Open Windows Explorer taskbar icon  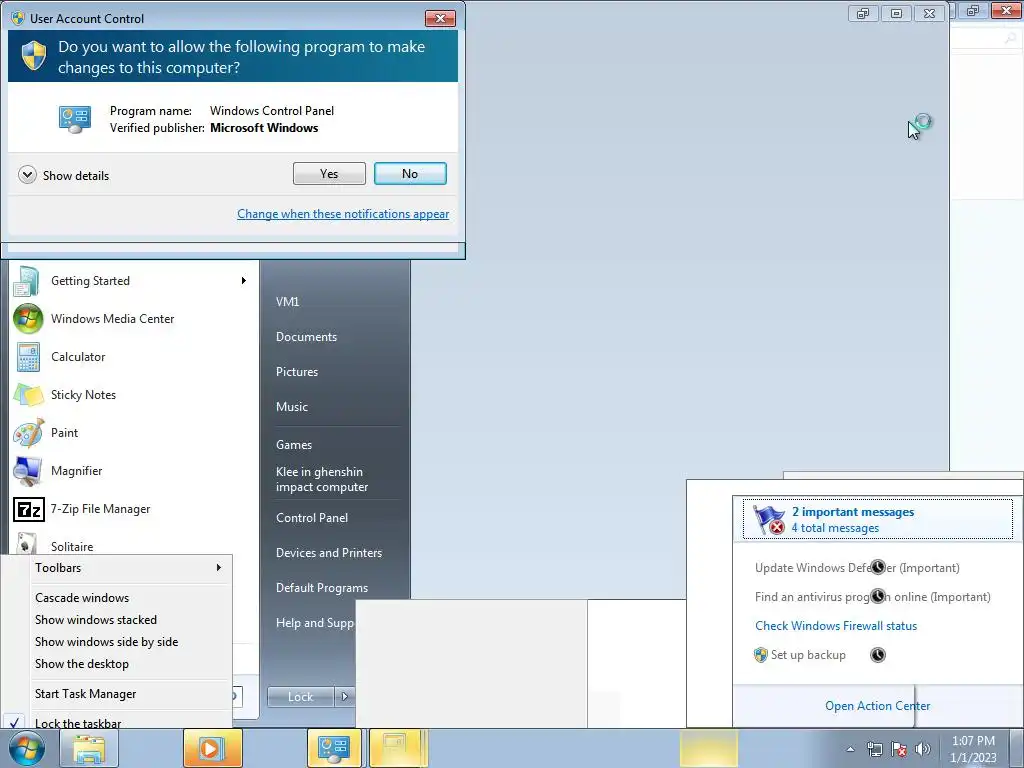[89, 748]
